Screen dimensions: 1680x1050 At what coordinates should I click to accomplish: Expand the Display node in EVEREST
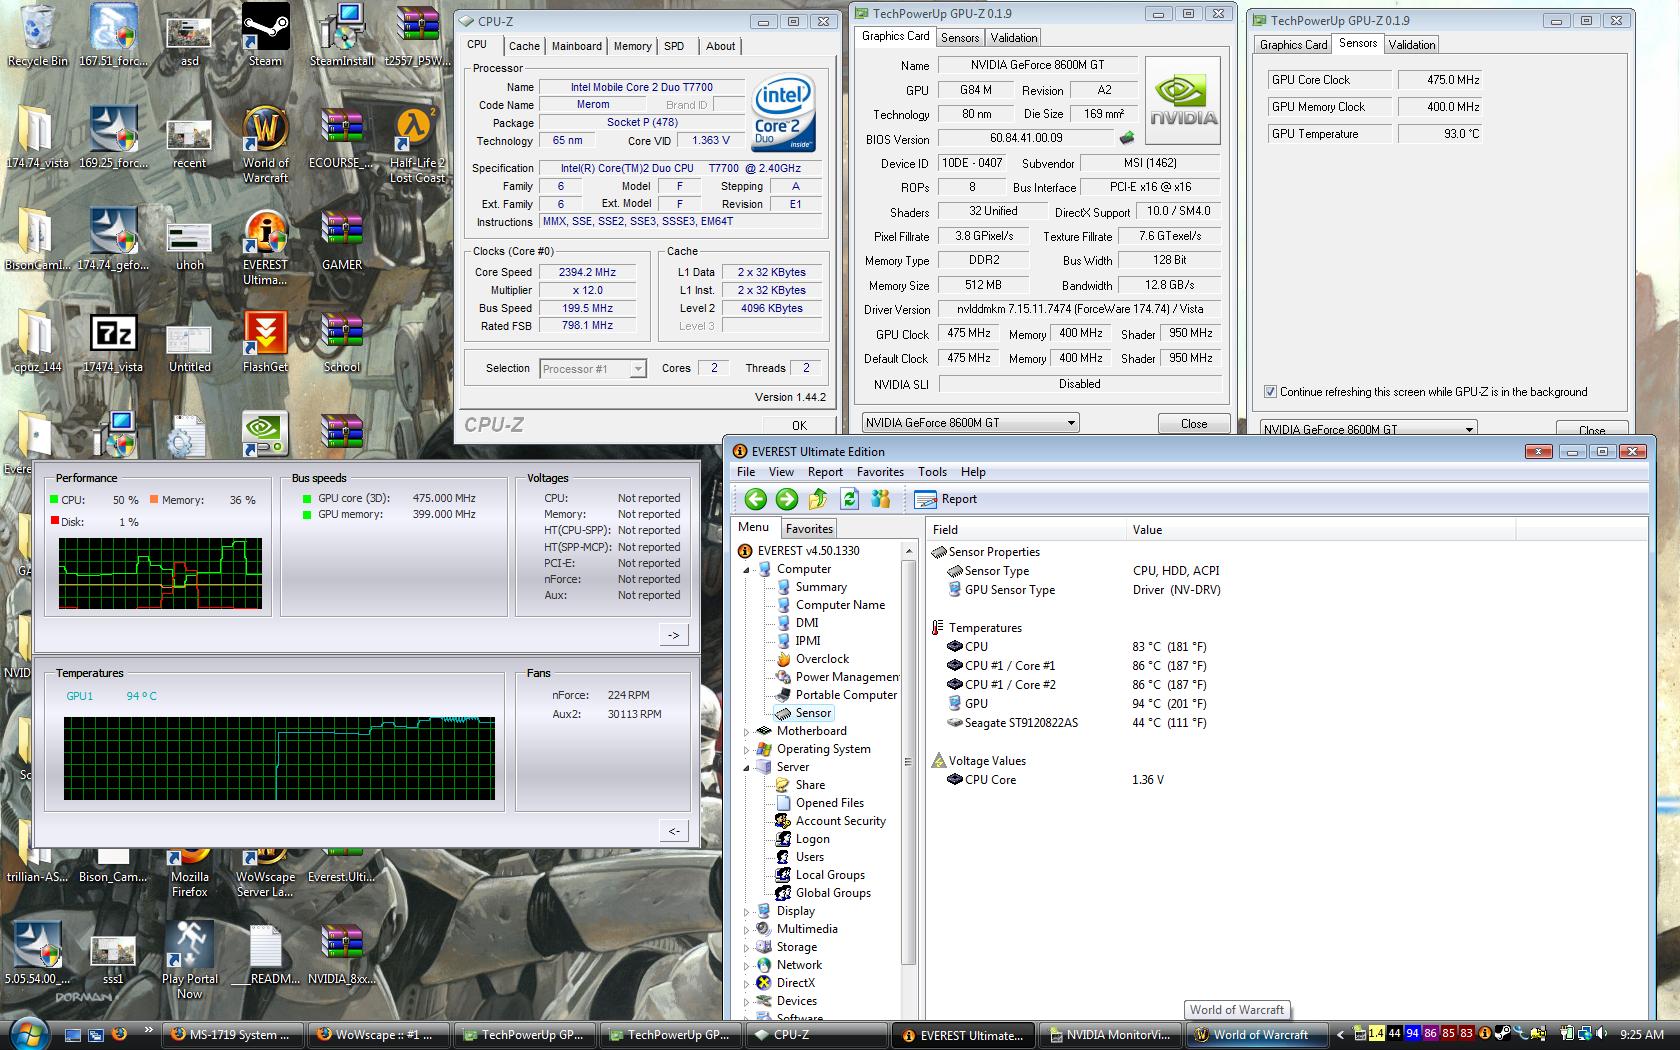(x=746, y=911)
